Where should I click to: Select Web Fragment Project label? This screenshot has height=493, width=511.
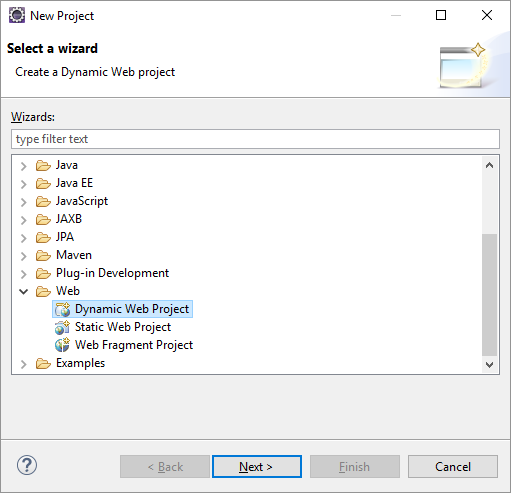[x=134, y=345]
